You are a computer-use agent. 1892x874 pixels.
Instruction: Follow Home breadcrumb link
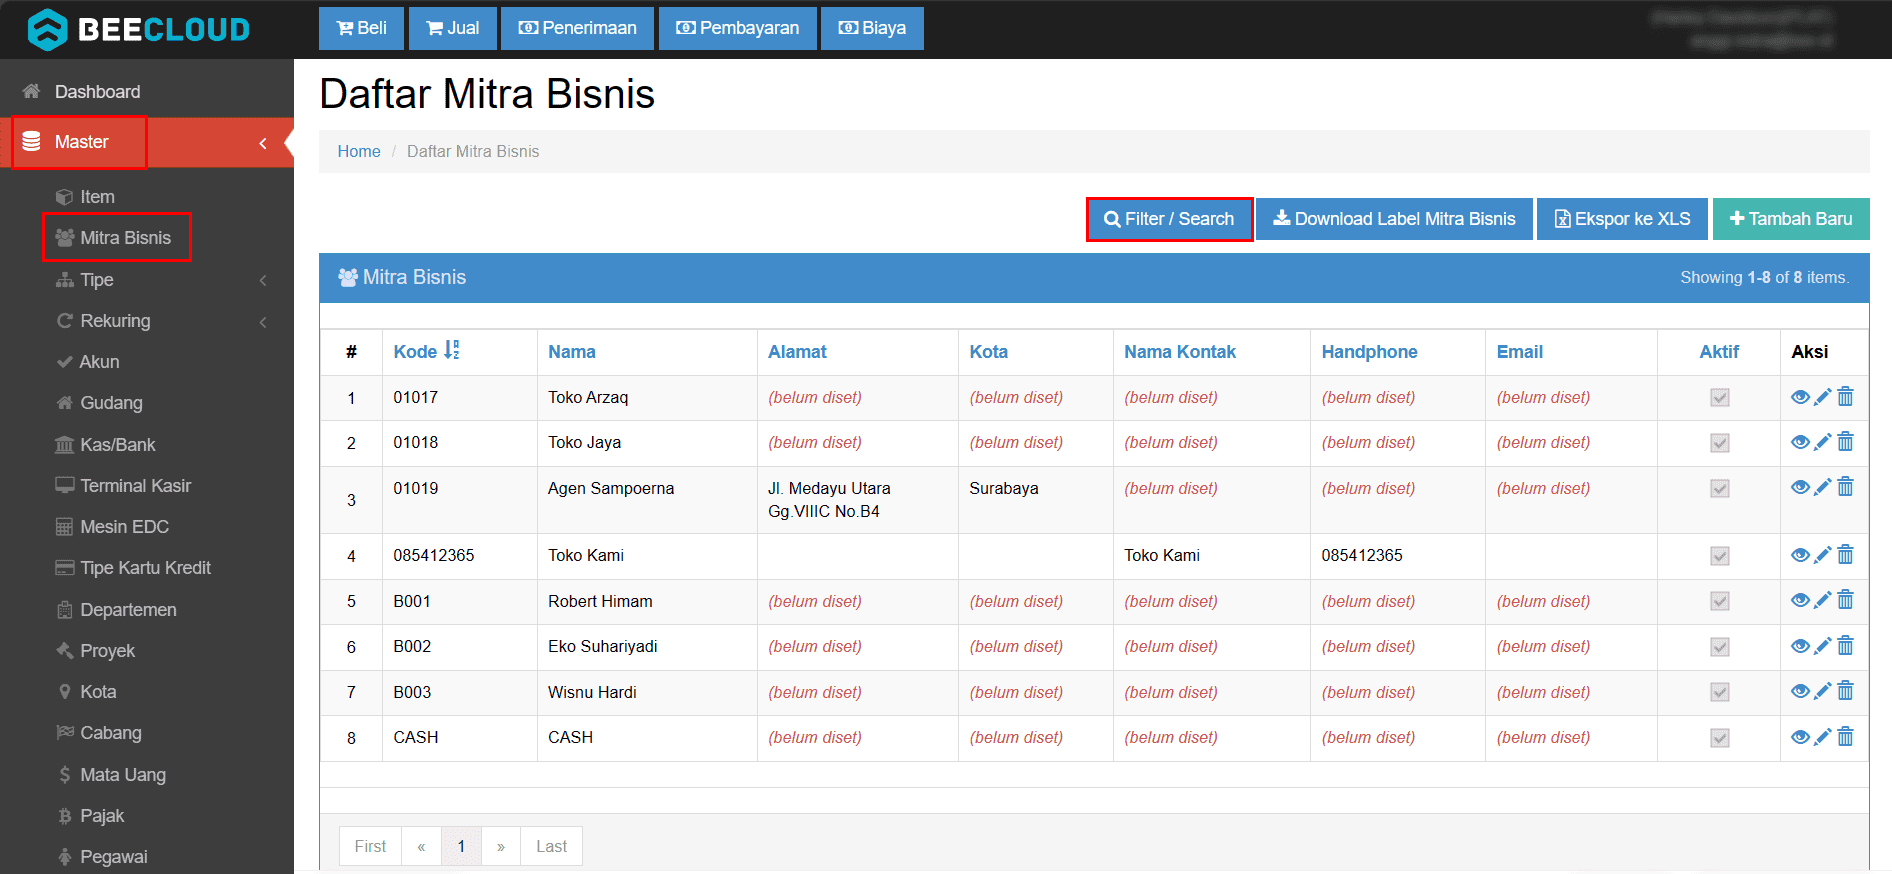(359, 151)
